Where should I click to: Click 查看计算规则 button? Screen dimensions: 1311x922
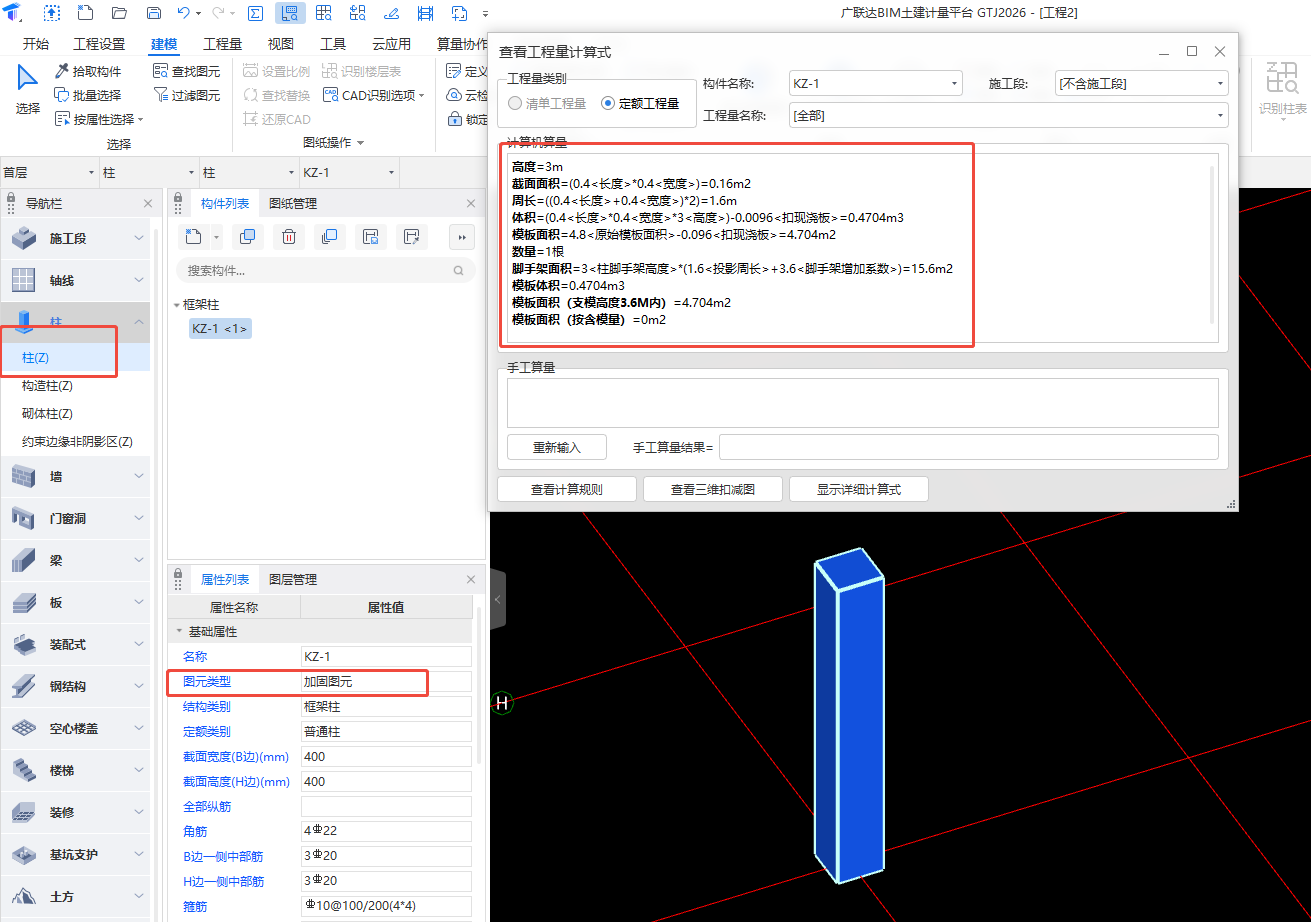click(567, 489)
